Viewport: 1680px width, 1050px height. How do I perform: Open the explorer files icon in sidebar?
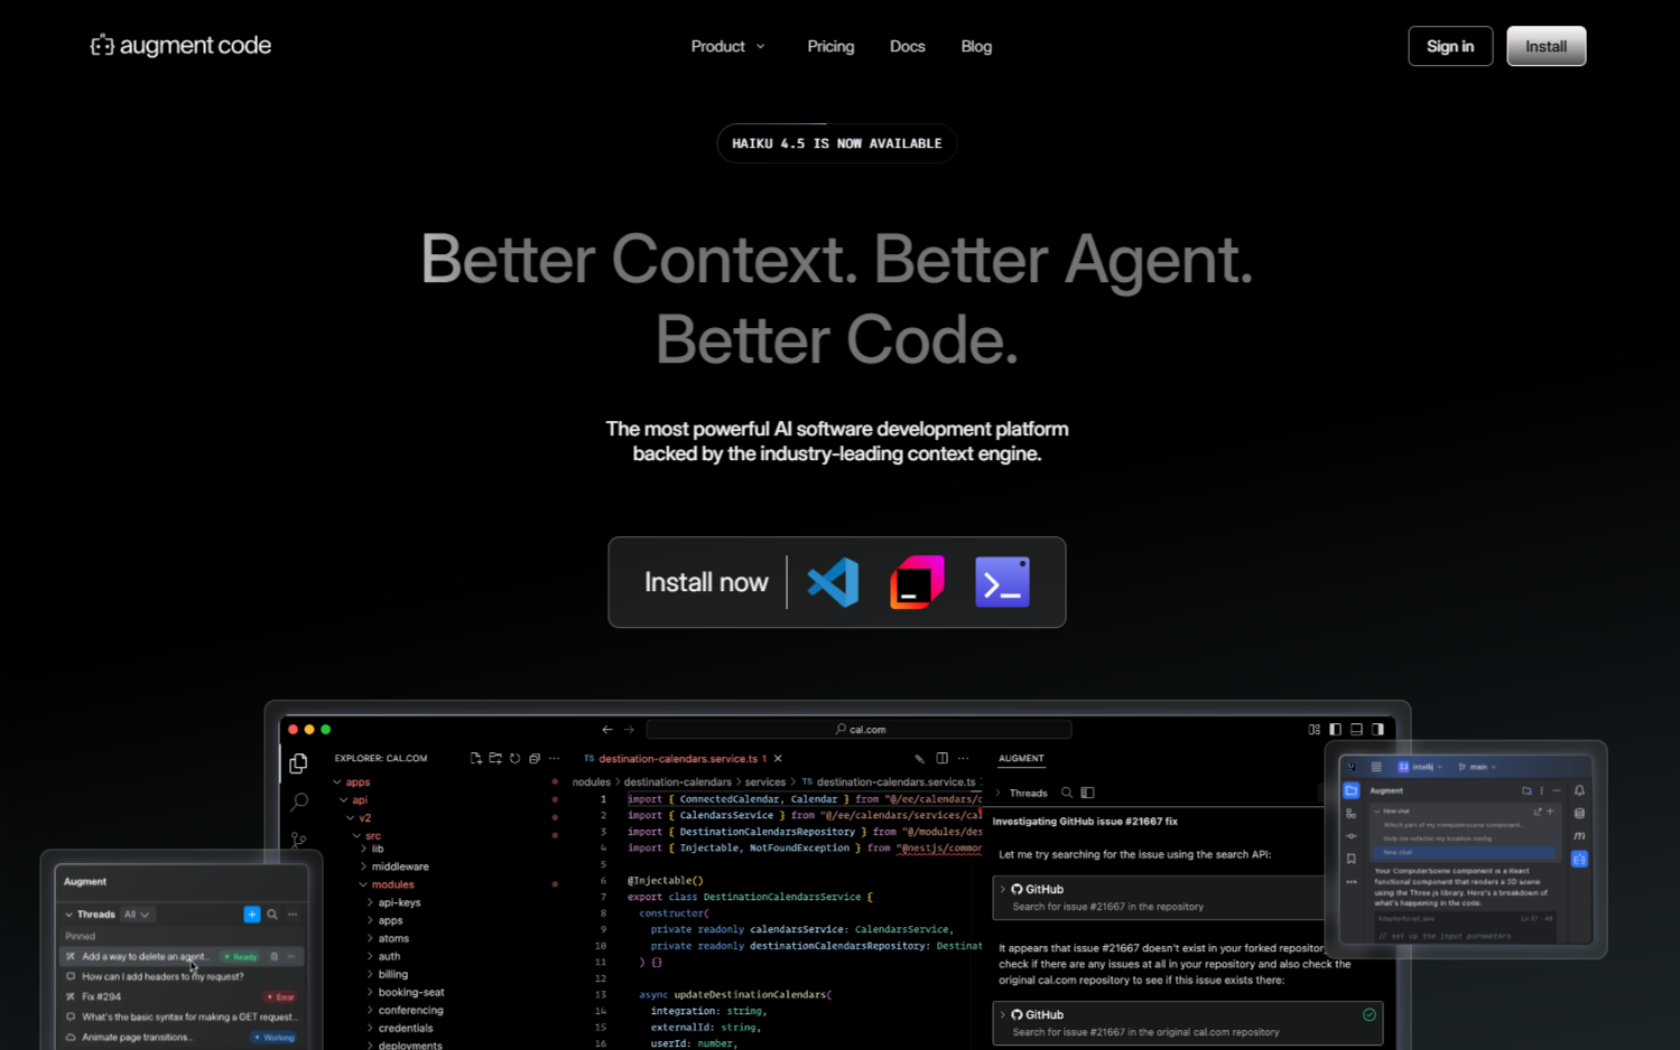pyautogui.click(x=298, y=764)
